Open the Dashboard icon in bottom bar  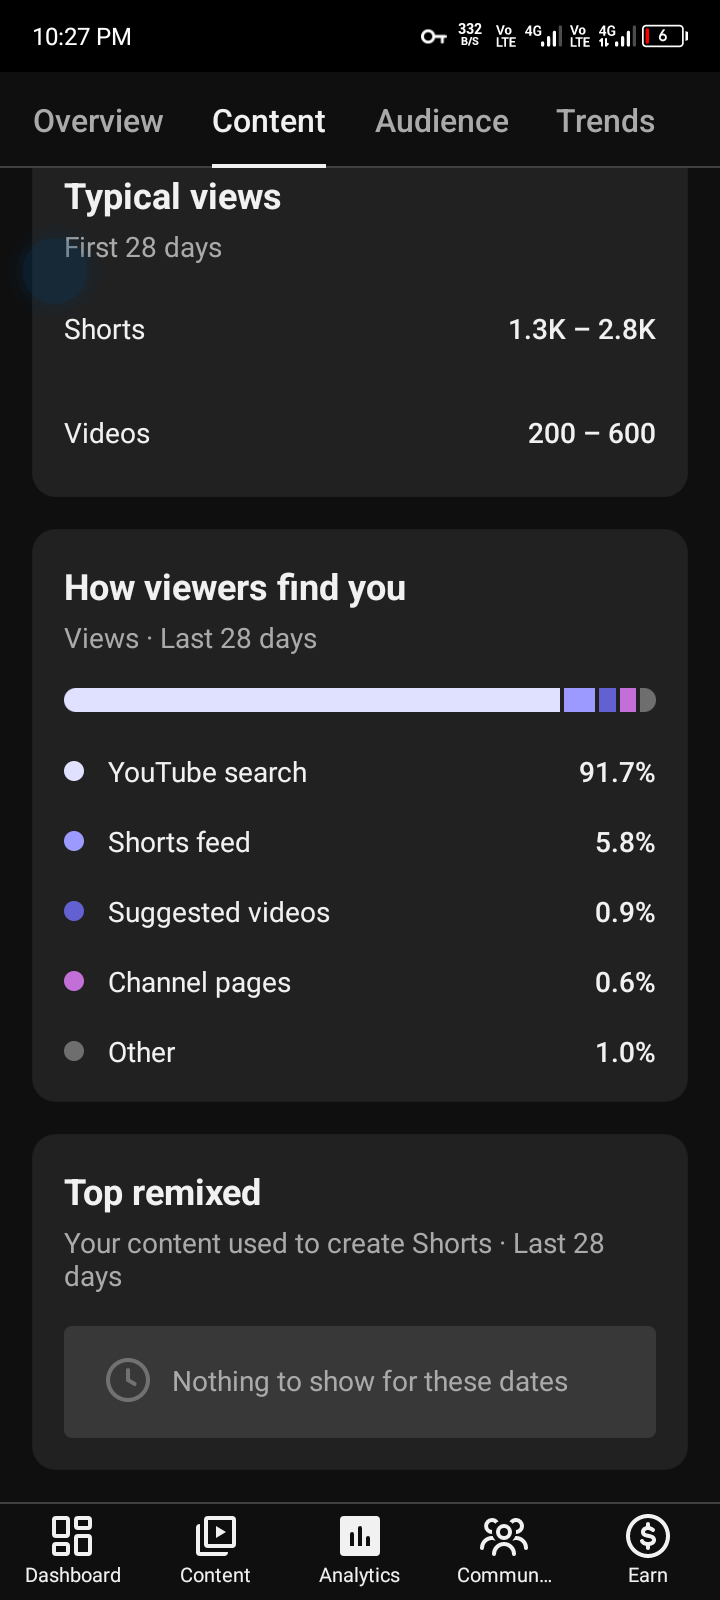click(72, 1536)
